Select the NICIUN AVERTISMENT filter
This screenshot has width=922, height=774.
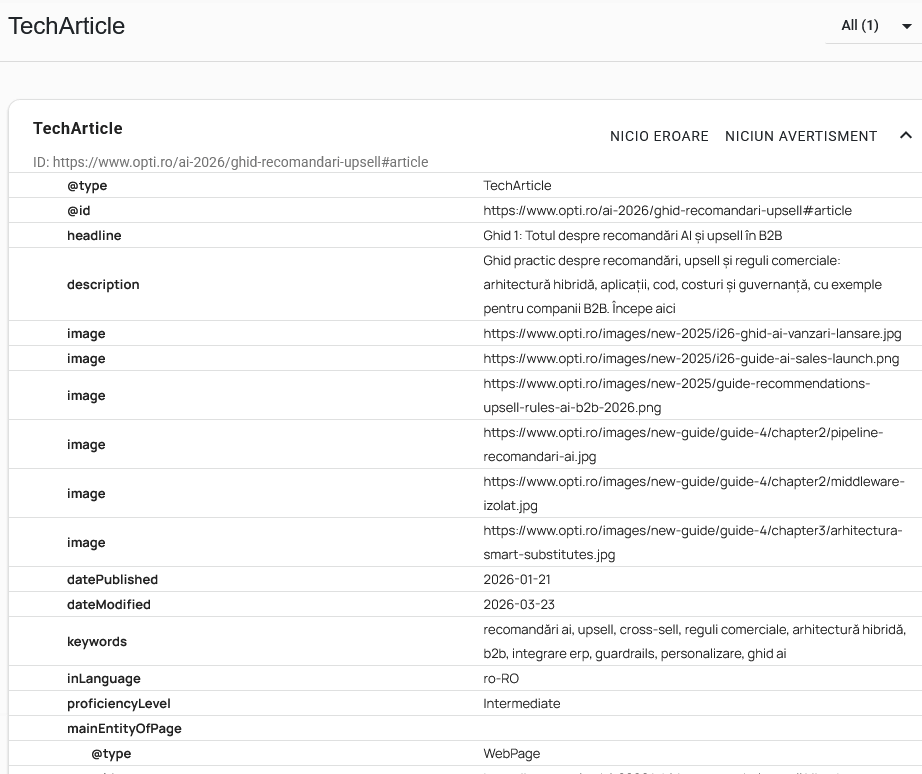tap(800, 136)
